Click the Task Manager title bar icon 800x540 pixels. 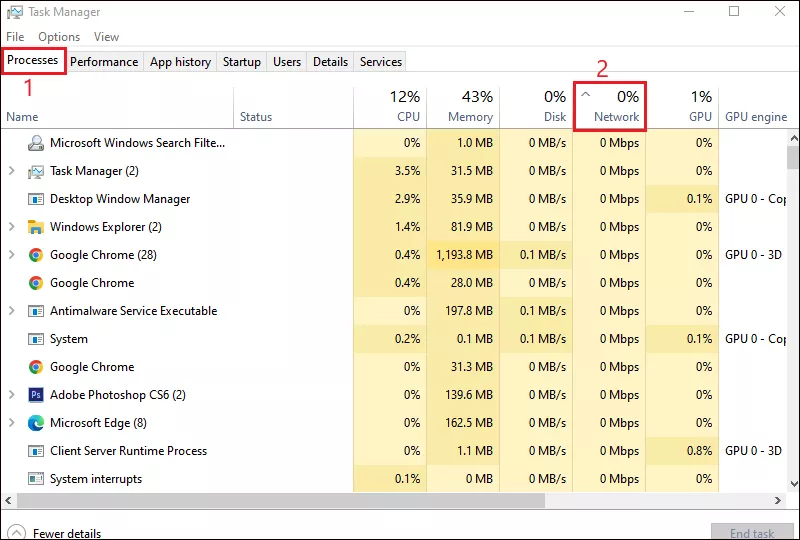pyautogui.click(x=15, y=12)
